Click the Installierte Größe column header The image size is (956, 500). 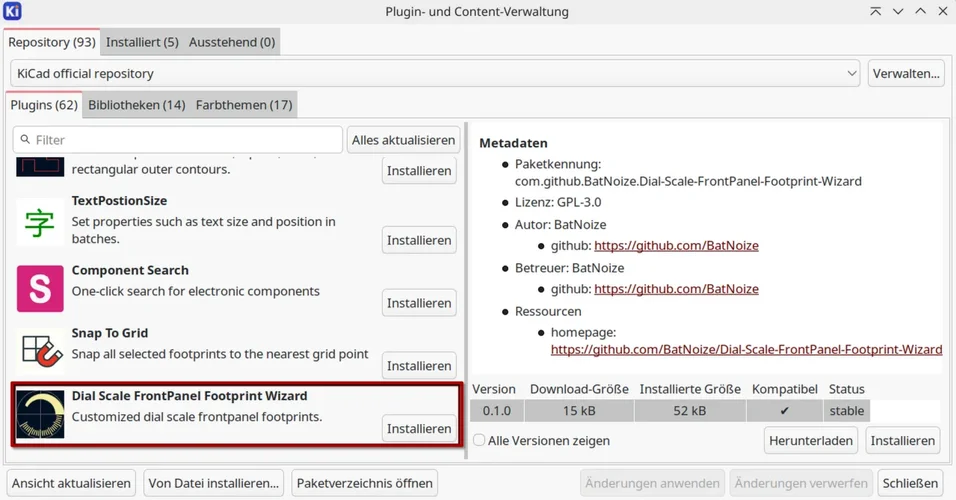(690, 389)
